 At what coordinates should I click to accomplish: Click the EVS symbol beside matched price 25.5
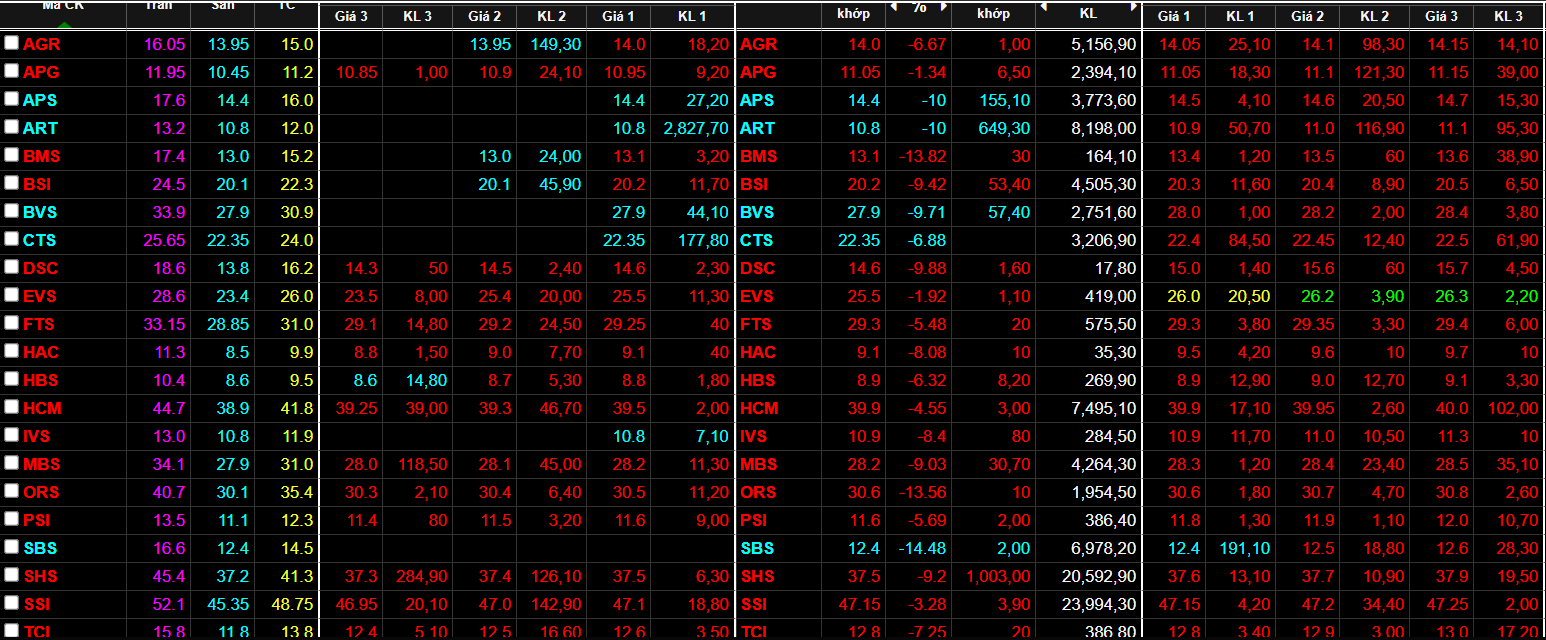coord(757,296)
